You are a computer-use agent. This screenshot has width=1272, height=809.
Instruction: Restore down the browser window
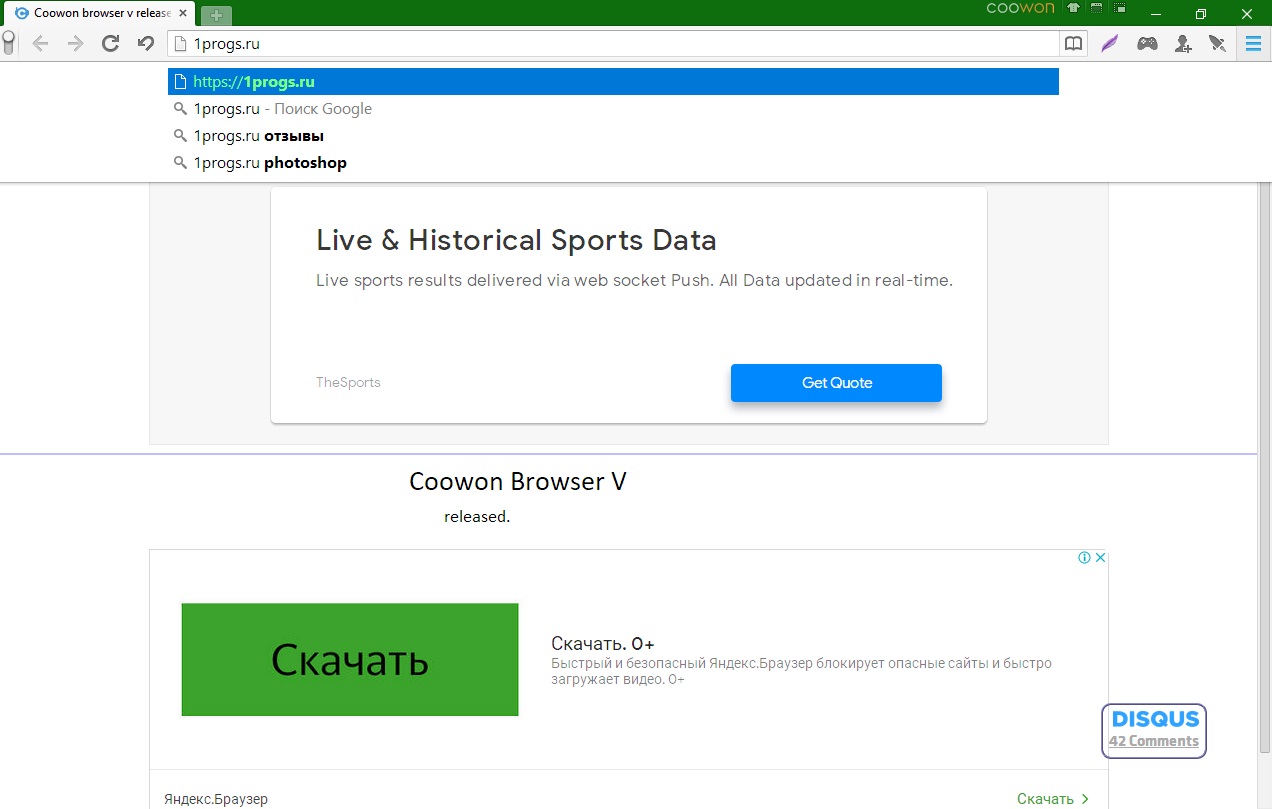(x=1201, y=13)
